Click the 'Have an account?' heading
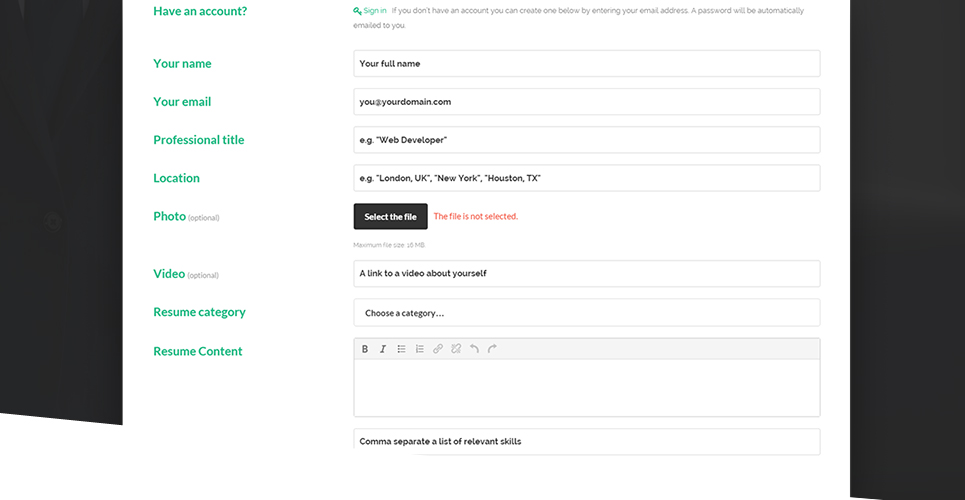The width and height of the screenshot is (965, 500). 200,11
